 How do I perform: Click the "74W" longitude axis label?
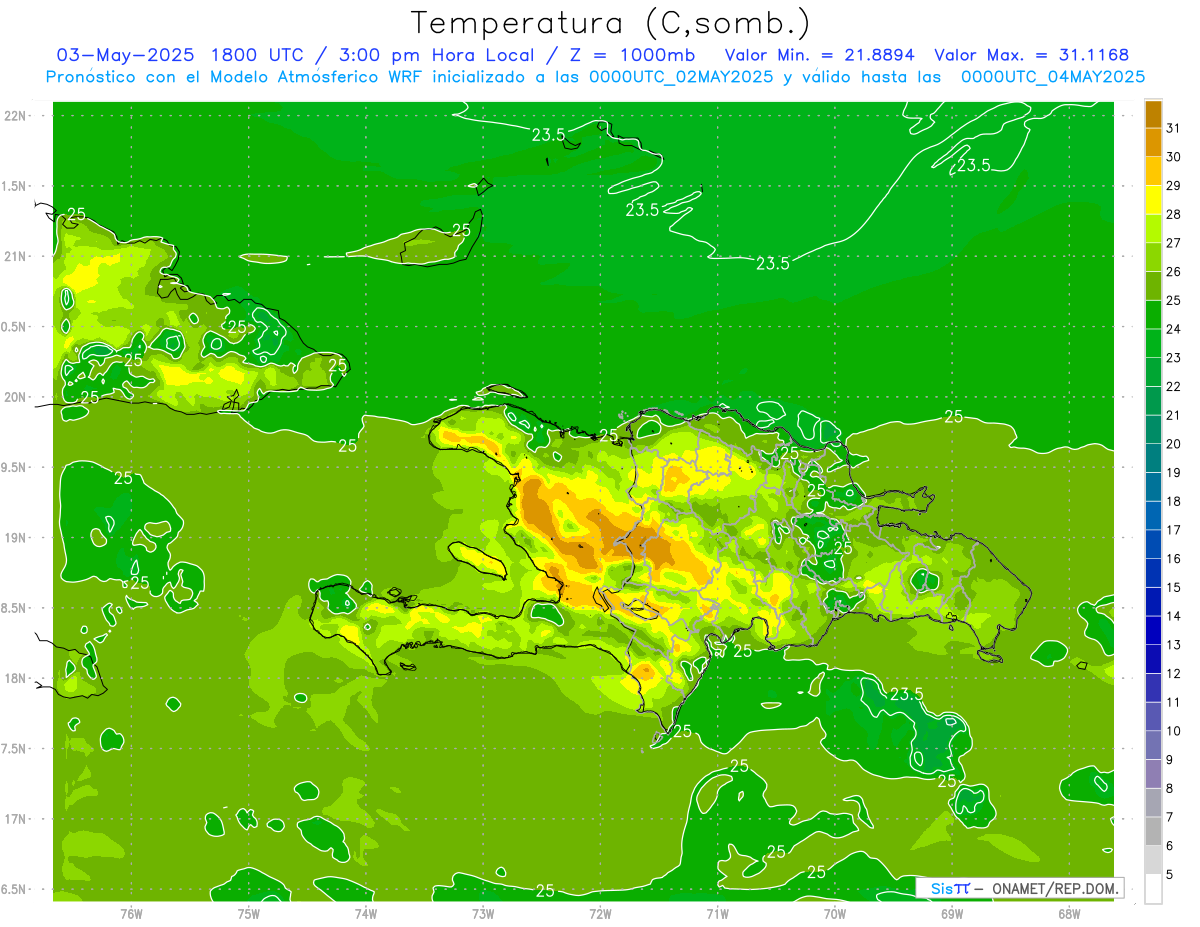366,914
